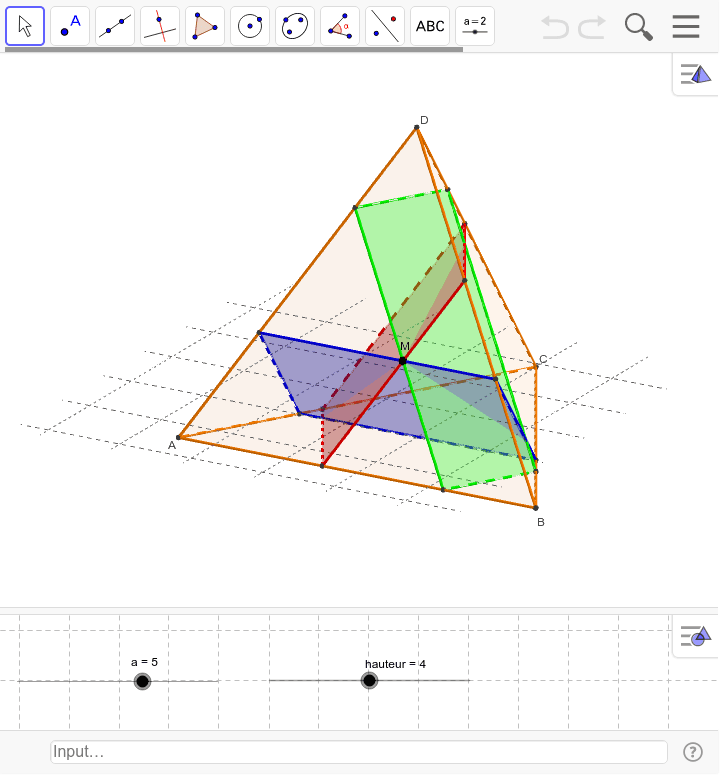Select the Perpendicular Line tool
The image size is (720, 775).
pyautogui.click(x=160, y=26)
